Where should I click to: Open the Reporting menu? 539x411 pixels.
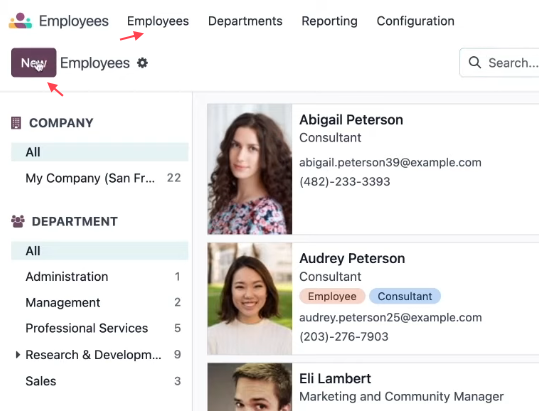click(x=329, y=21)
